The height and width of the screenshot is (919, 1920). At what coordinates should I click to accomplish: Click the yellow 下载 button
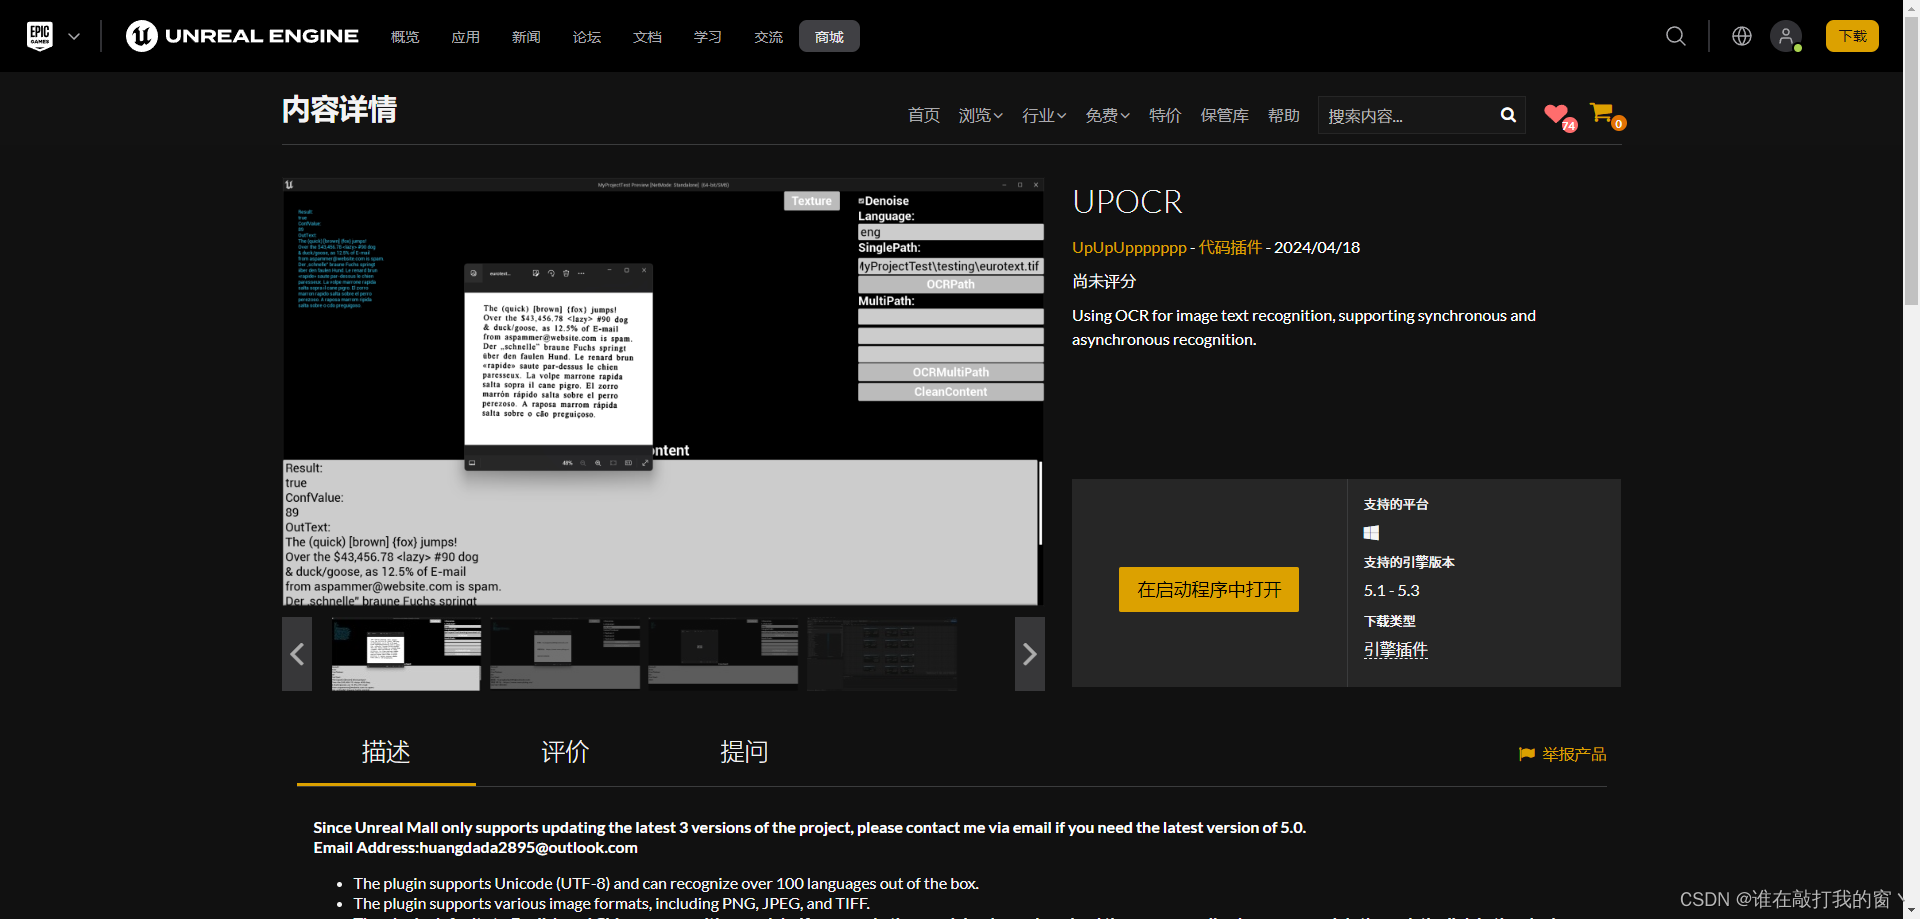1852,36
